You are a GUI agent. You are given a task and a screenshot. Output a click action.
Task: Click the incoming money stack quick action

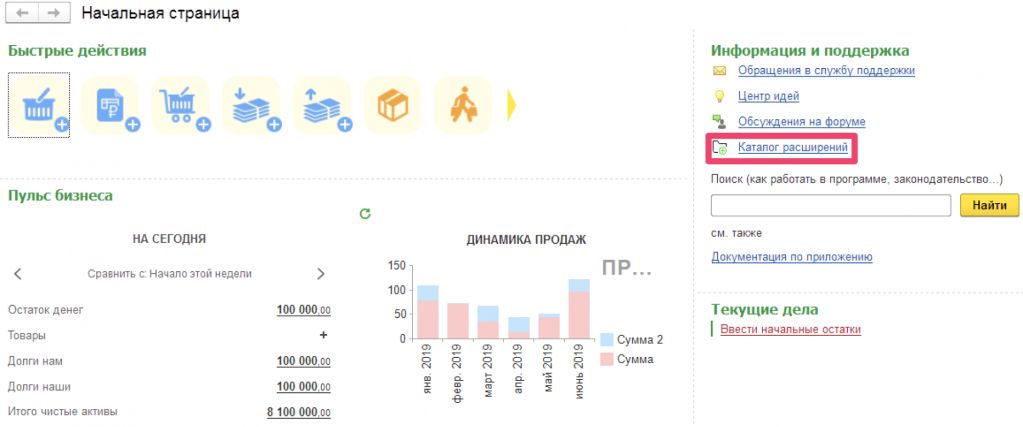pos(251,105)
